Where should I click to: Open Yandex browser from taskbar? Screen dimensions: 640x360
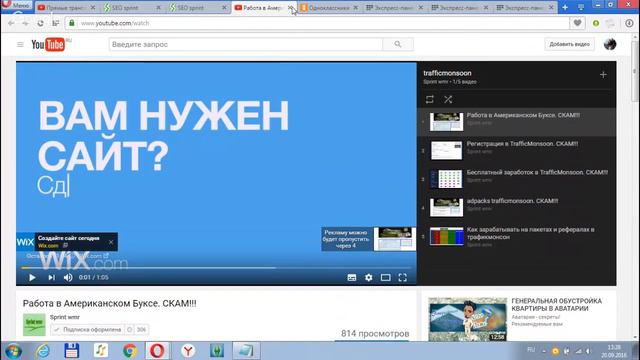(188, 351)
